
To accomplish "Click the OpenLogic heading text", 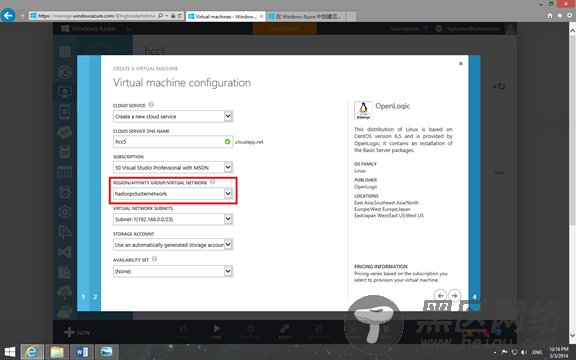I will tap(392, 106).
